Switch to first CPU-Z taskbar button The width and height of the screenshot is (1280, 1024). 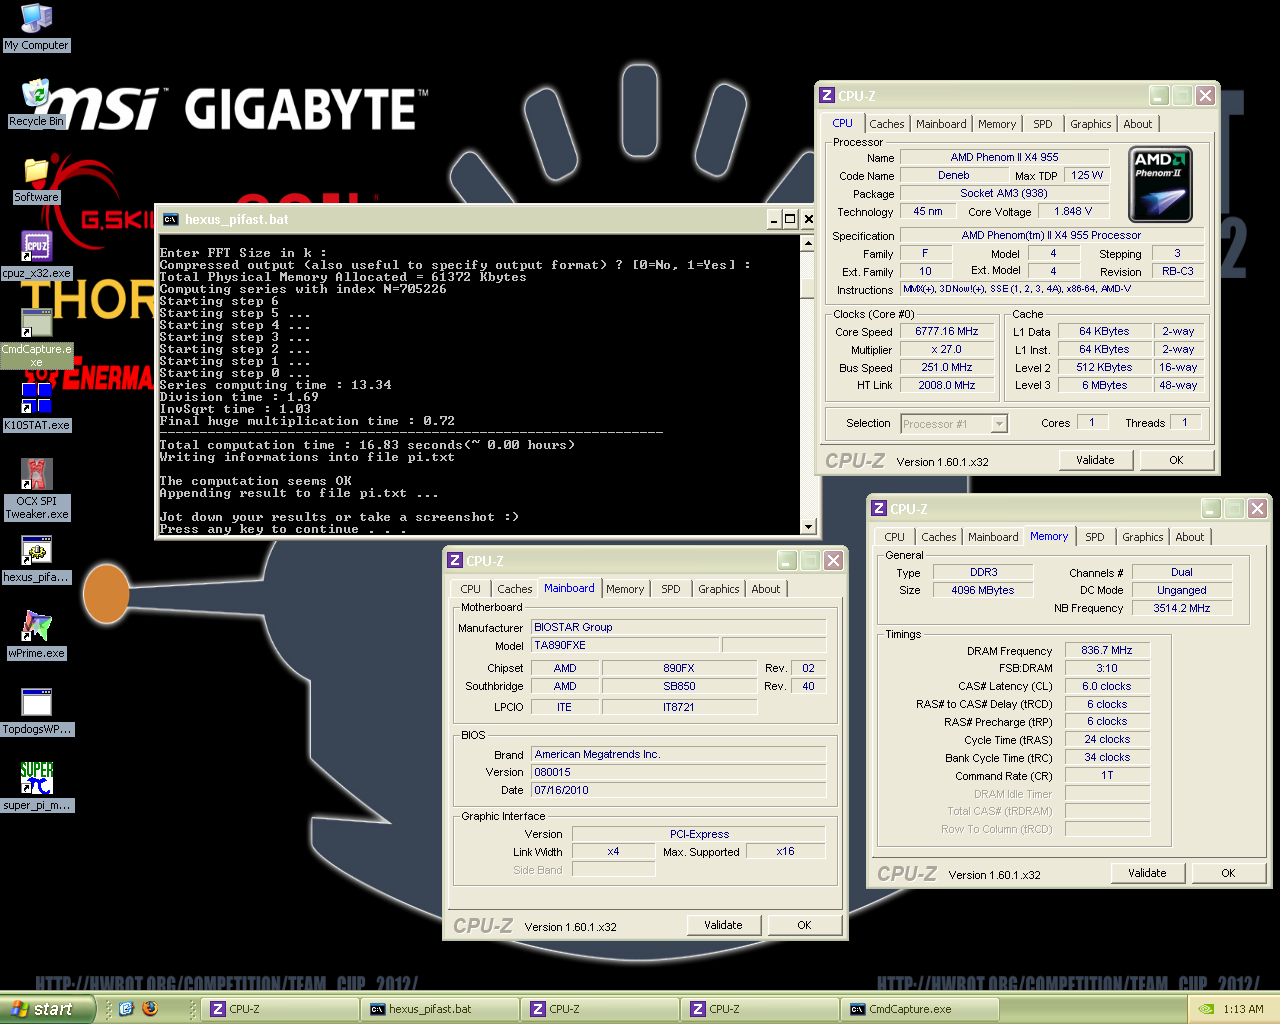(x=280, y=1009)
